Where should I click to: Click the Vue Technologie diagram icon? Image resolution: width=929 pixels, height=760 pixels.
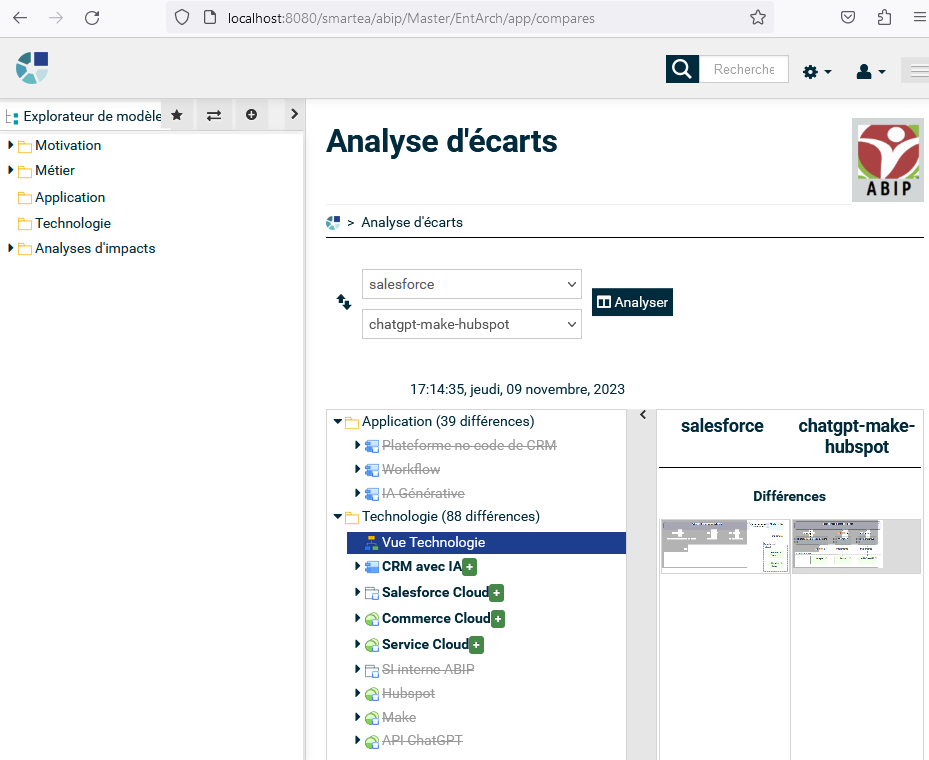(x=371, y=543)
